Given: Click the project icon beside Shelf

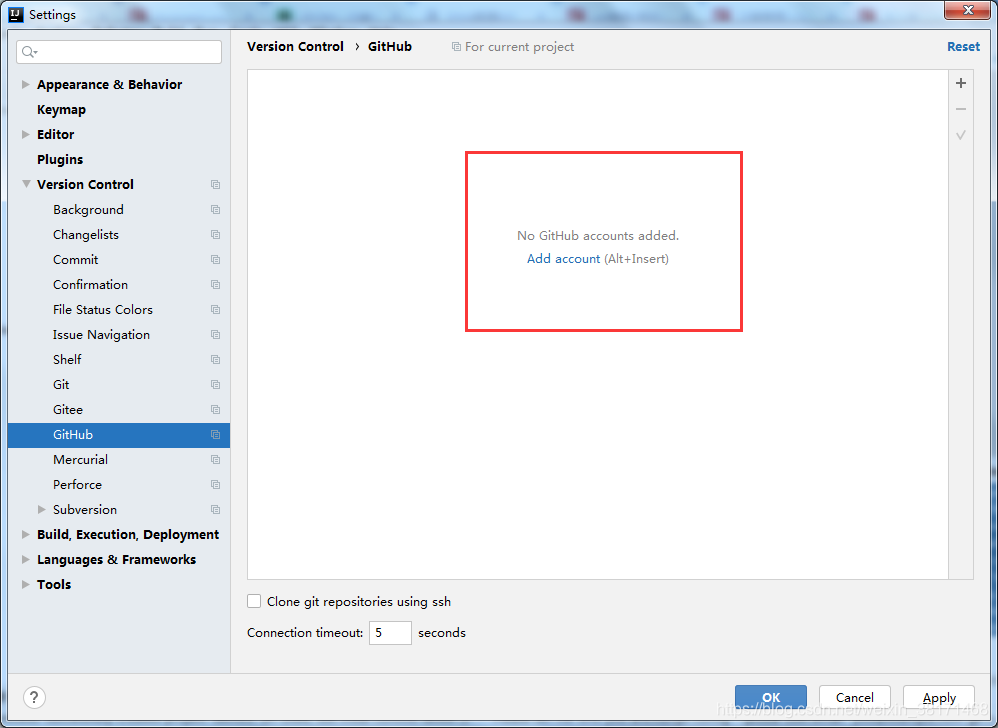Looking at the screenshot, I should (215, 360).
